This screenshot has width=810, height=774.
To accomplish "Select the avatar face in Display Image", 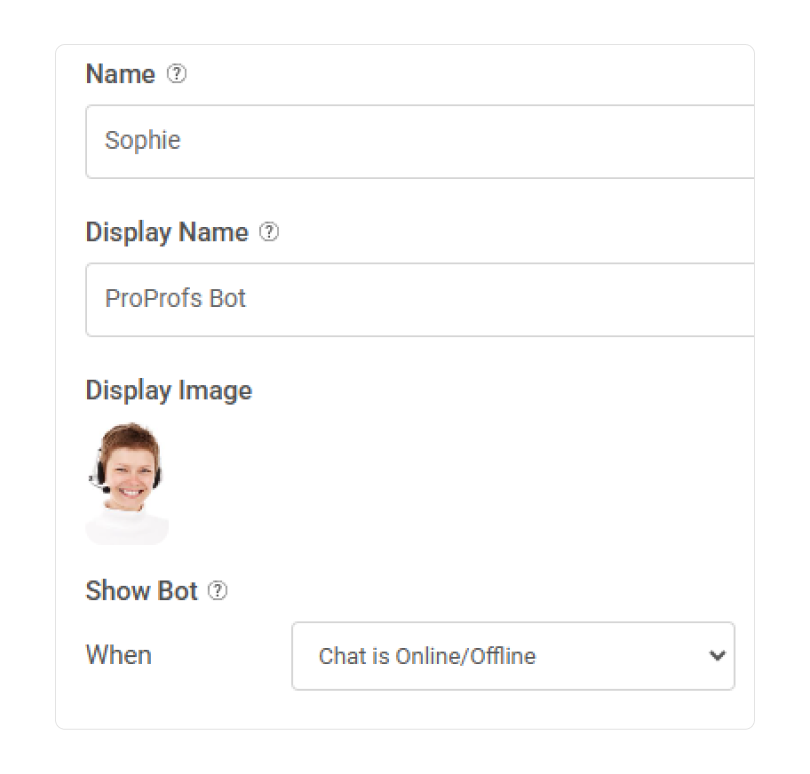I will coord(130,472).
